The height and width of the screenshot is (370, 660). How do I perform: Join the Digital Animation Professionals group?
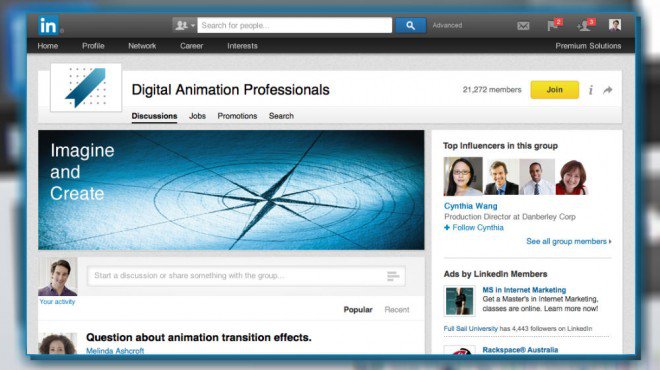[x=554, y=90]
